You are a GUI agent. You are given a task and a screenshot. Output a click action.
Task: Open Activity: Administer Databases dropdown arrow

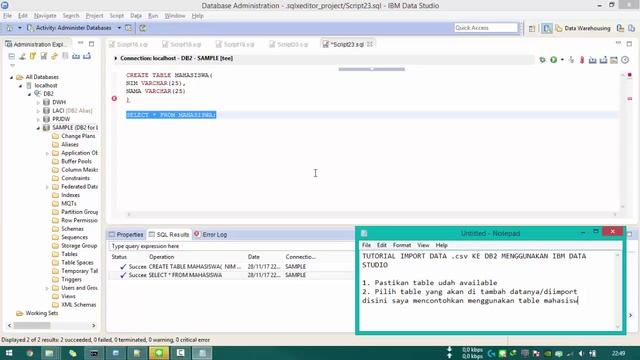coord(119,28)
